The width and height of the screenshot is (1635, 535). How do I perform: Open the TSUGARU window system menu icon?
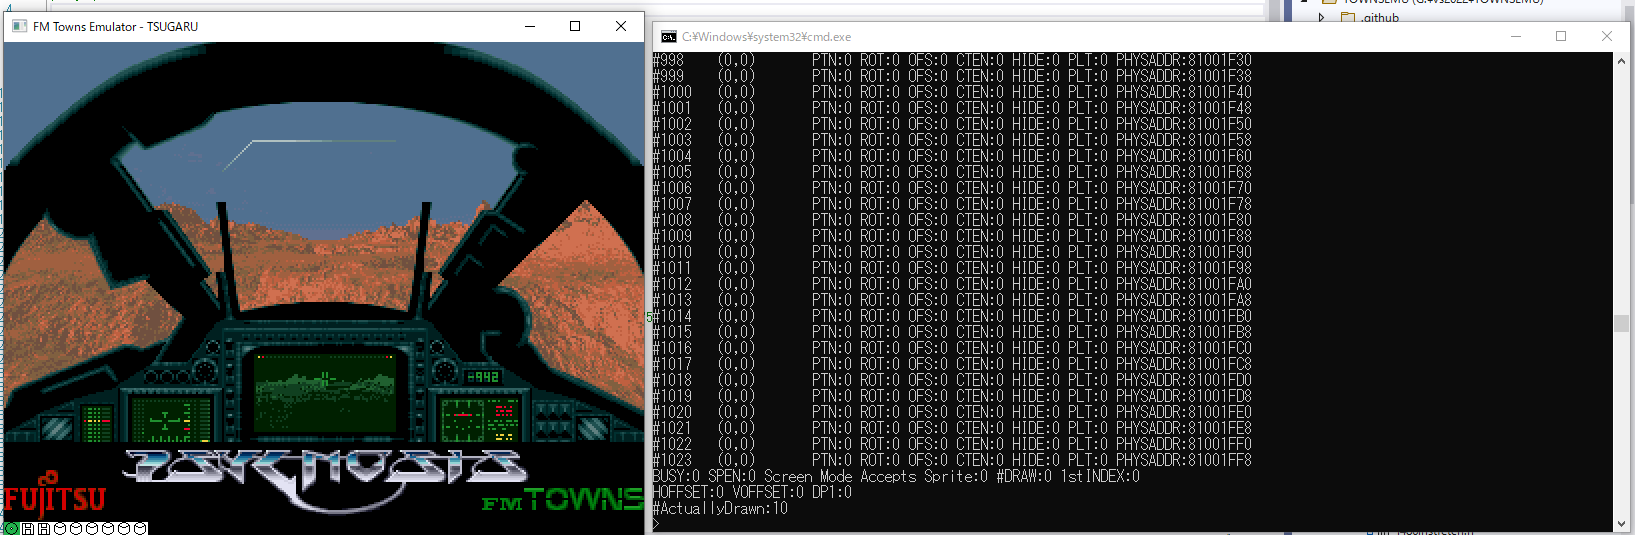point(19,26)
